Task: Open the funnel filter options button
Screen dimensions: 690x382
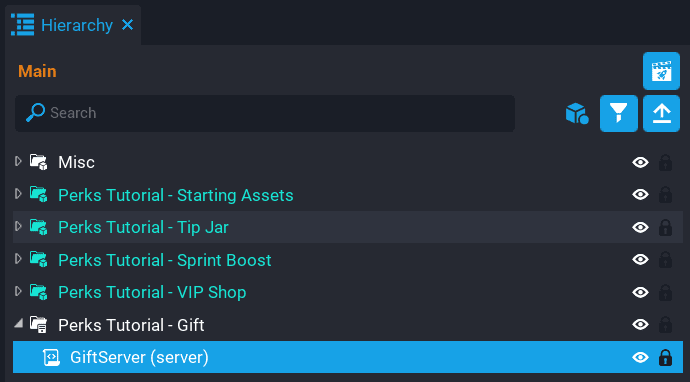Action: click(619, 114)
